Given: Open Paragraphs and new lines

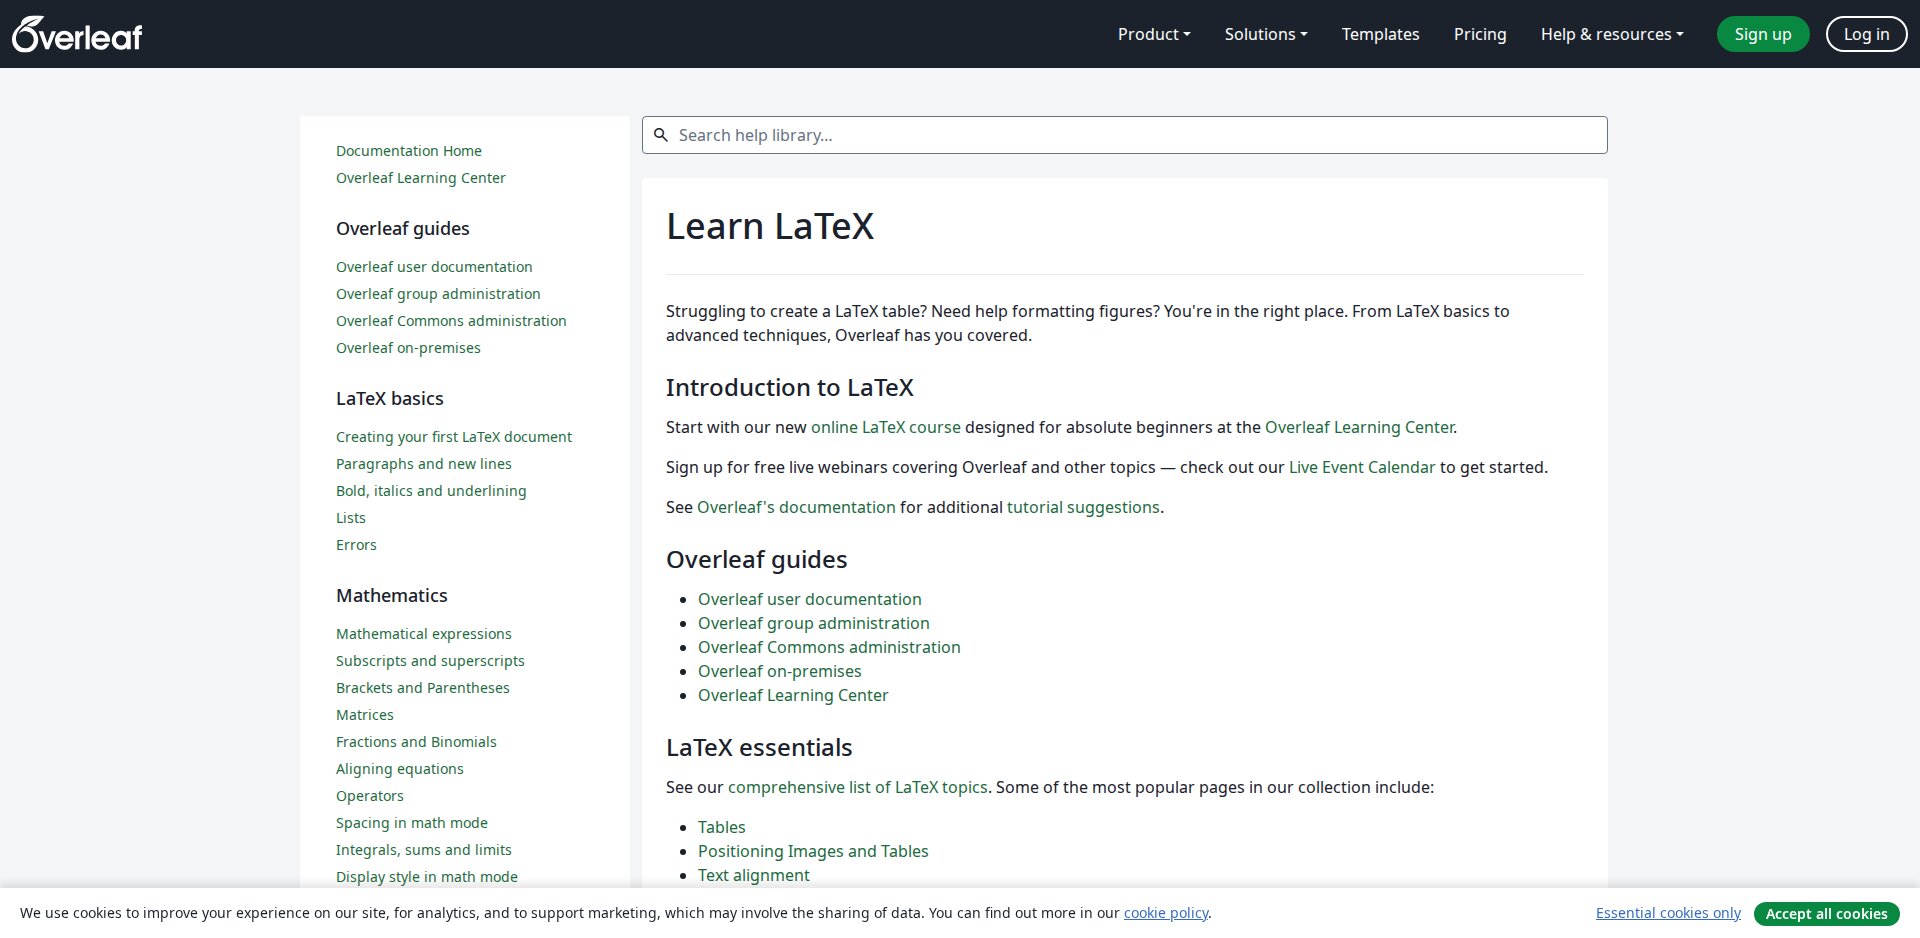Looking at the screenshot, I should pyautogui.click(x=424, y=464).
